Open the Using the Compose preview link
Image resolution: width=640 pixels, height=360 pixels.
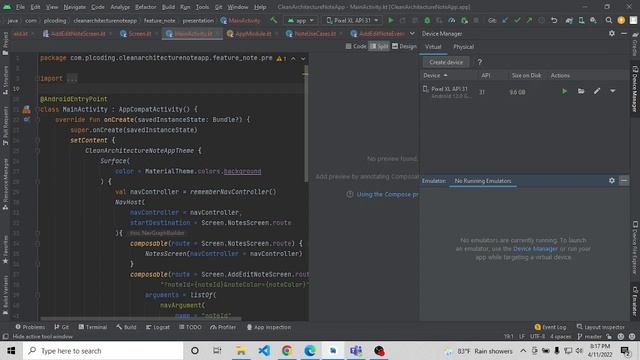click(x=387, y=194)
